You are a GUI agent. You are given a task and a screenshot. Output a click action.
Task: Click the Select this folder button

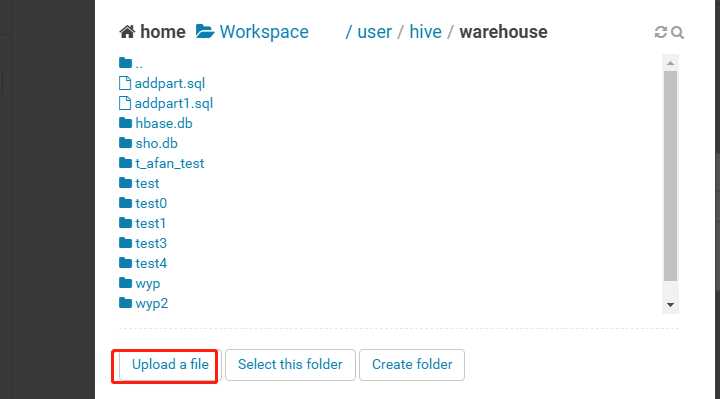point(290,365)
